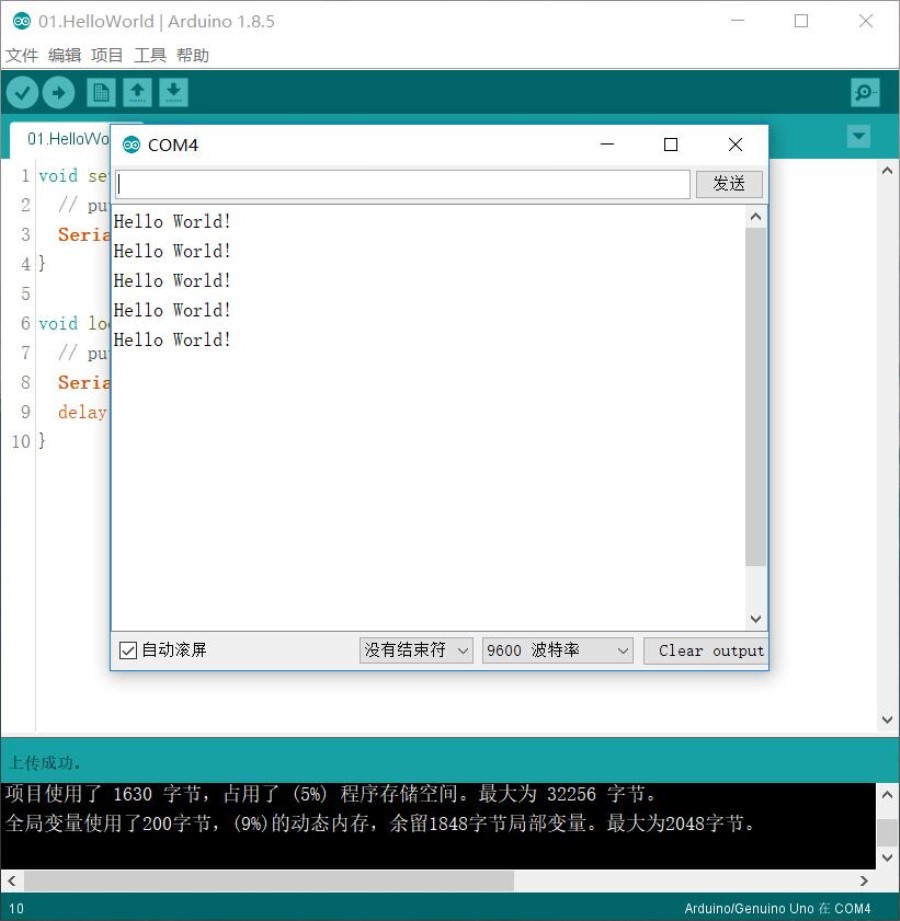Click Arduino/Genuino Uno 在 COM4 status text
Image resolution: width=900 pixels, height=921 pixels.
pyautogui.click(x=777, y=908)
